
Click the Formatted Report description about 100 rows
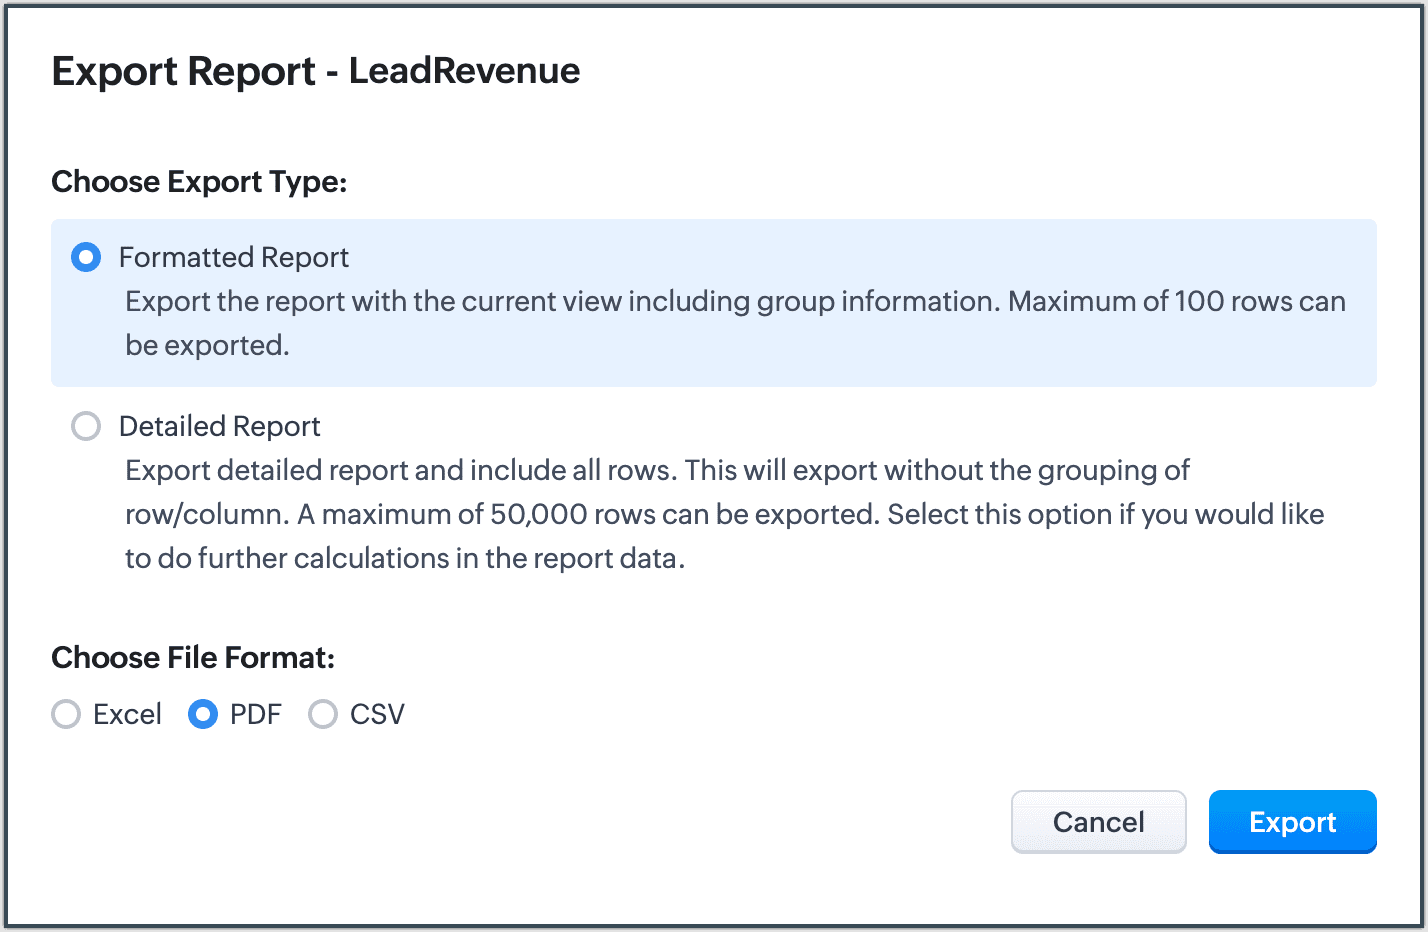pos(735,302)
